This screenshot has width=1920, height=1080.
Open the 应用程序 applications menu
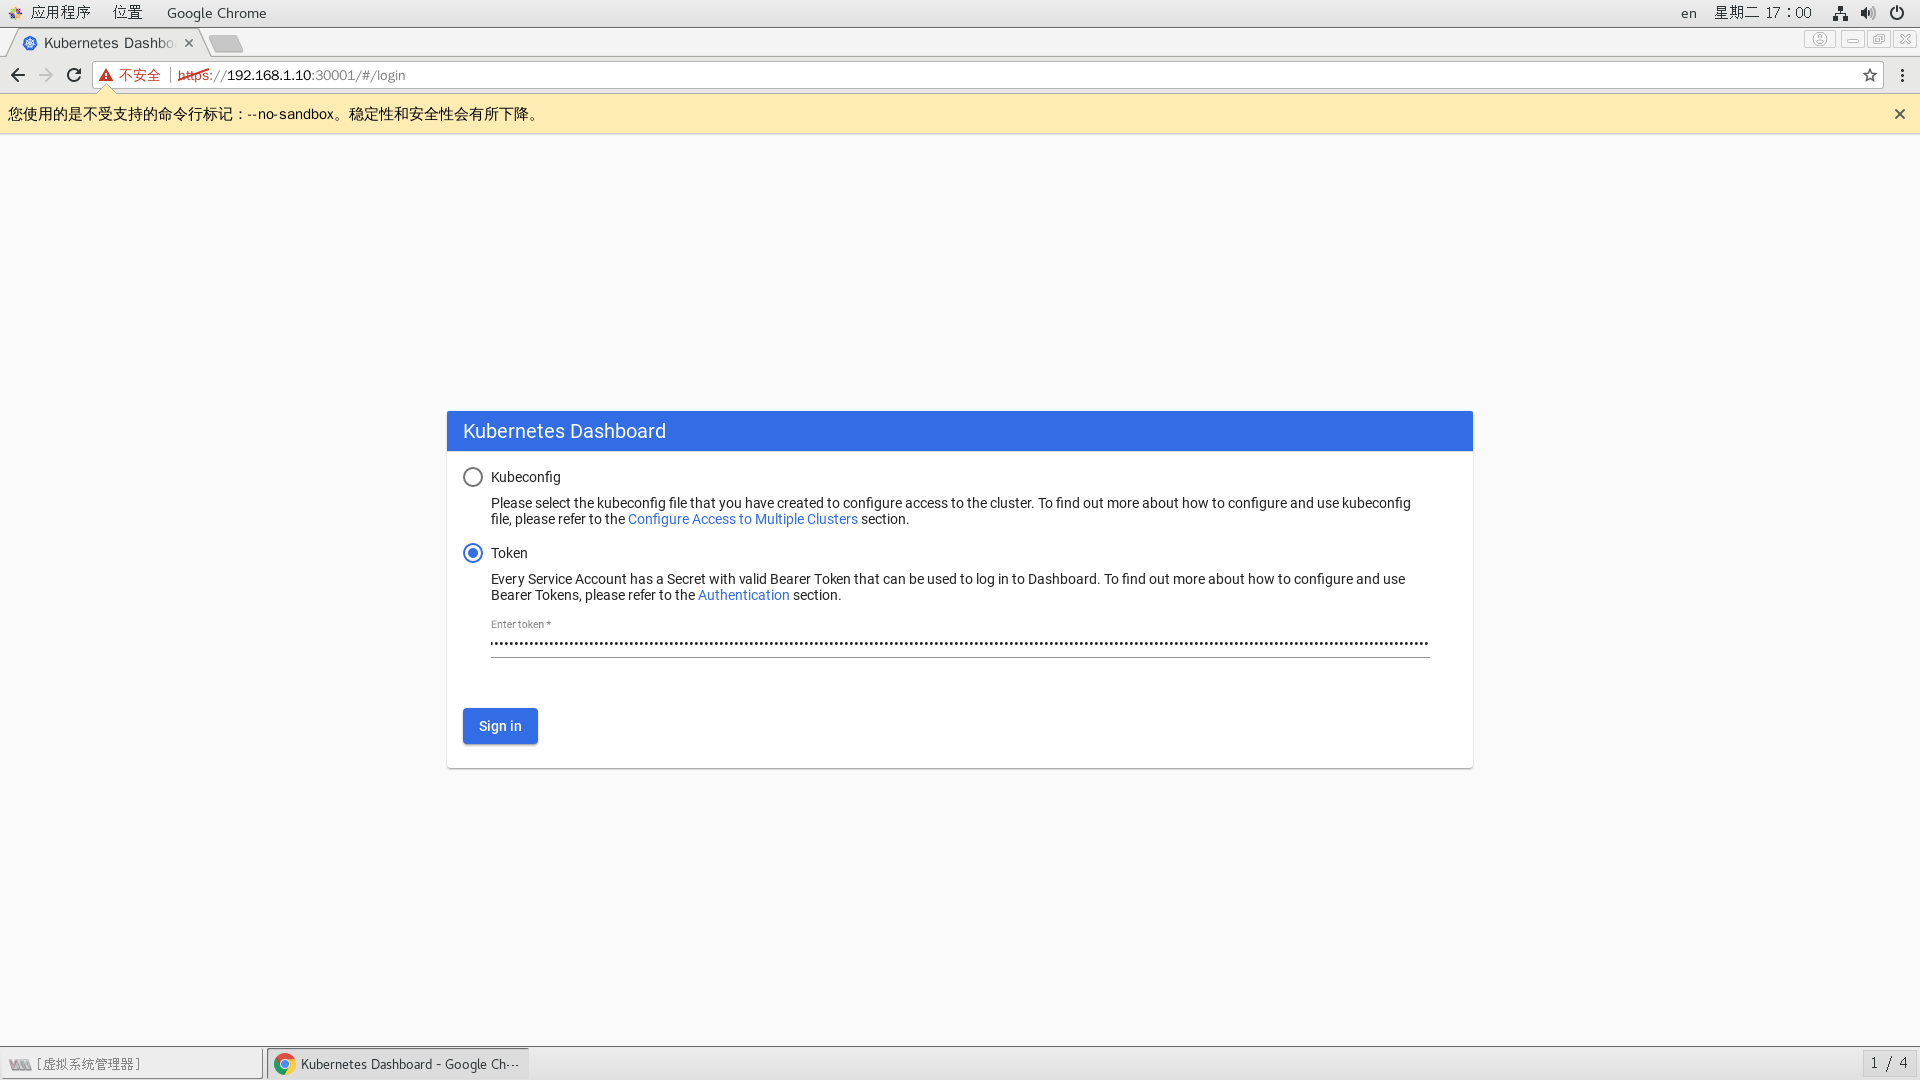tap(60, 13)
